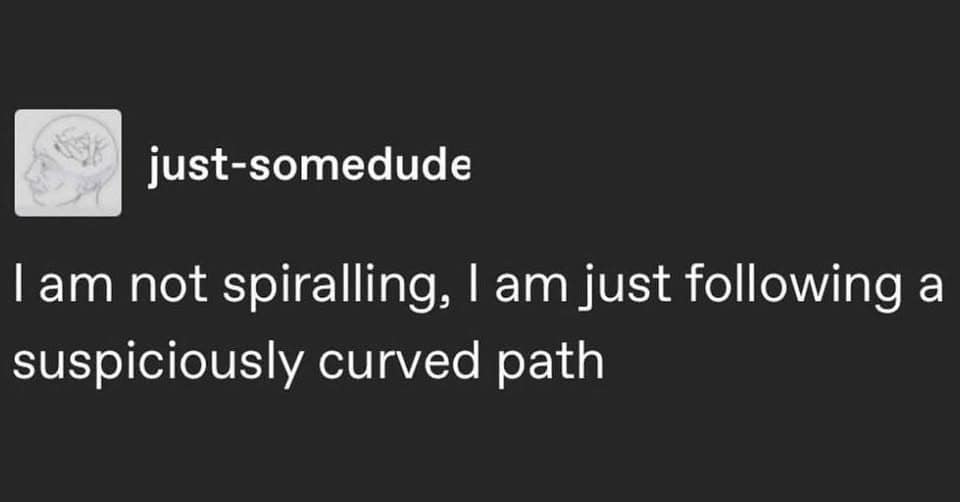Open the just-somedude username link
Image resolution: width=960 pixels, height=502 pixels.
pyautogui.click(x=308, y=165)
